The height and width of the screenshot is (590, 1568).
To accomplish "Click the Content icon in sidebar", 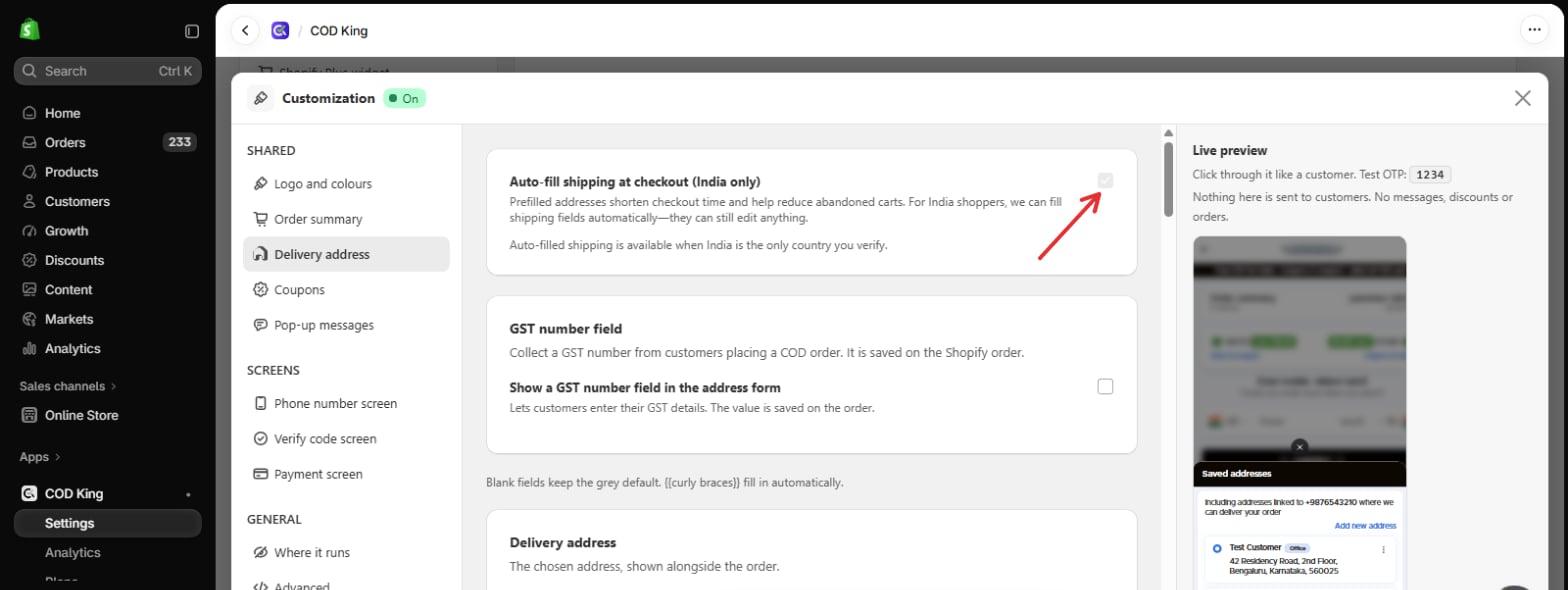I will [x=29, y=290].
